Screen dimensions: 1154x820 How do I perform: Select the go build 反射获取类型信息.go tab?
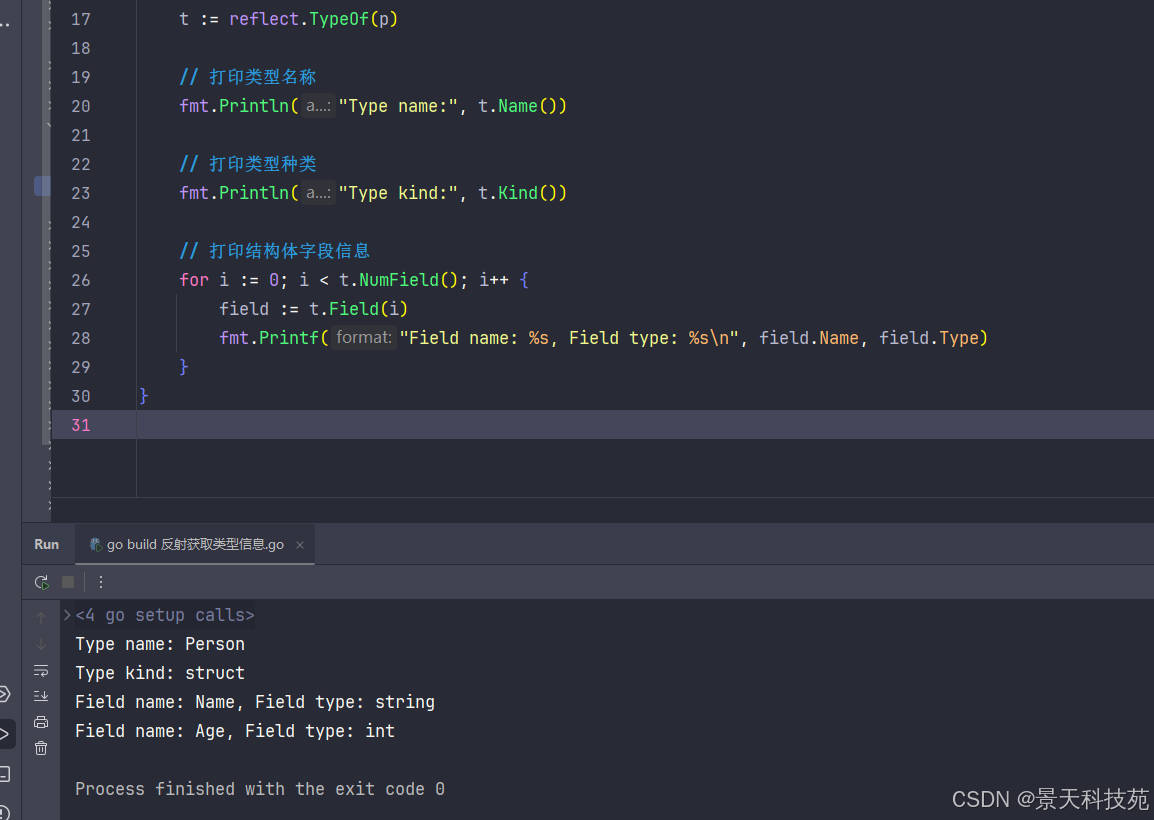195,545
